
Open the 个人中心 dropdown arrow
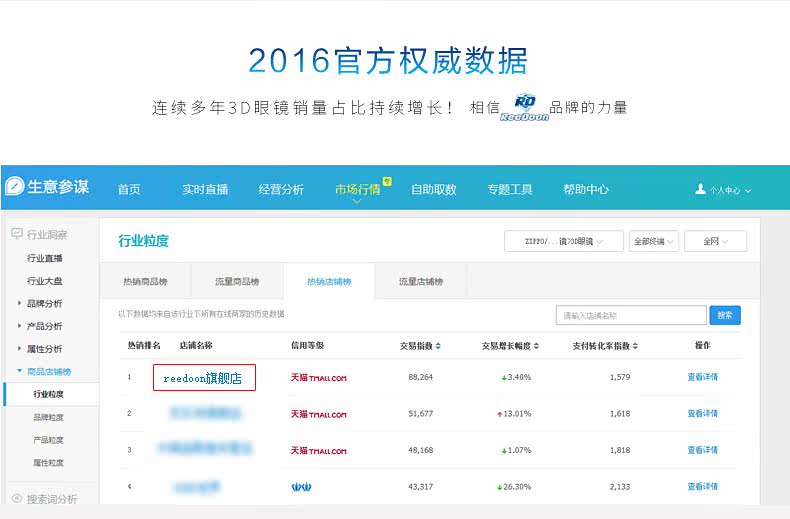[x=748, y=191]
